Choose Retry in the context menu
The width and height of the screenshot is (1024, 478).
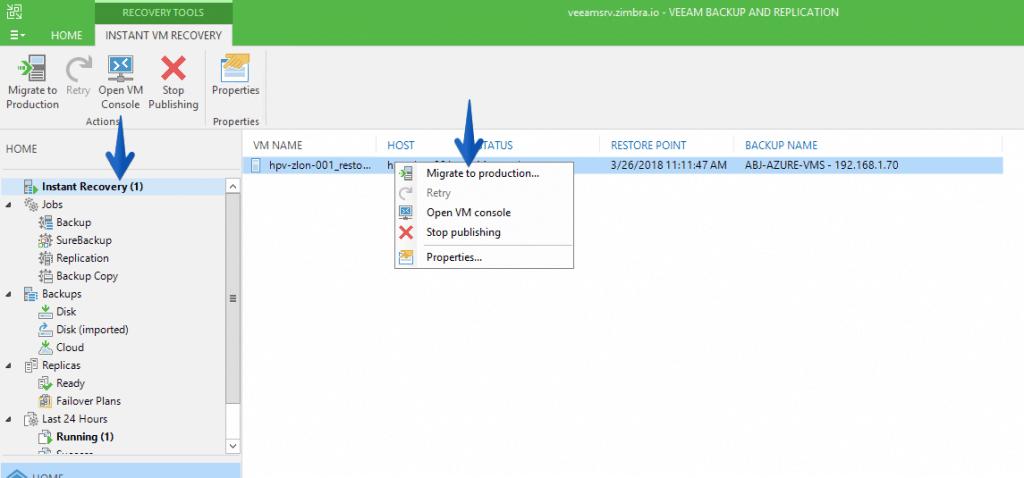click(483, 193)
